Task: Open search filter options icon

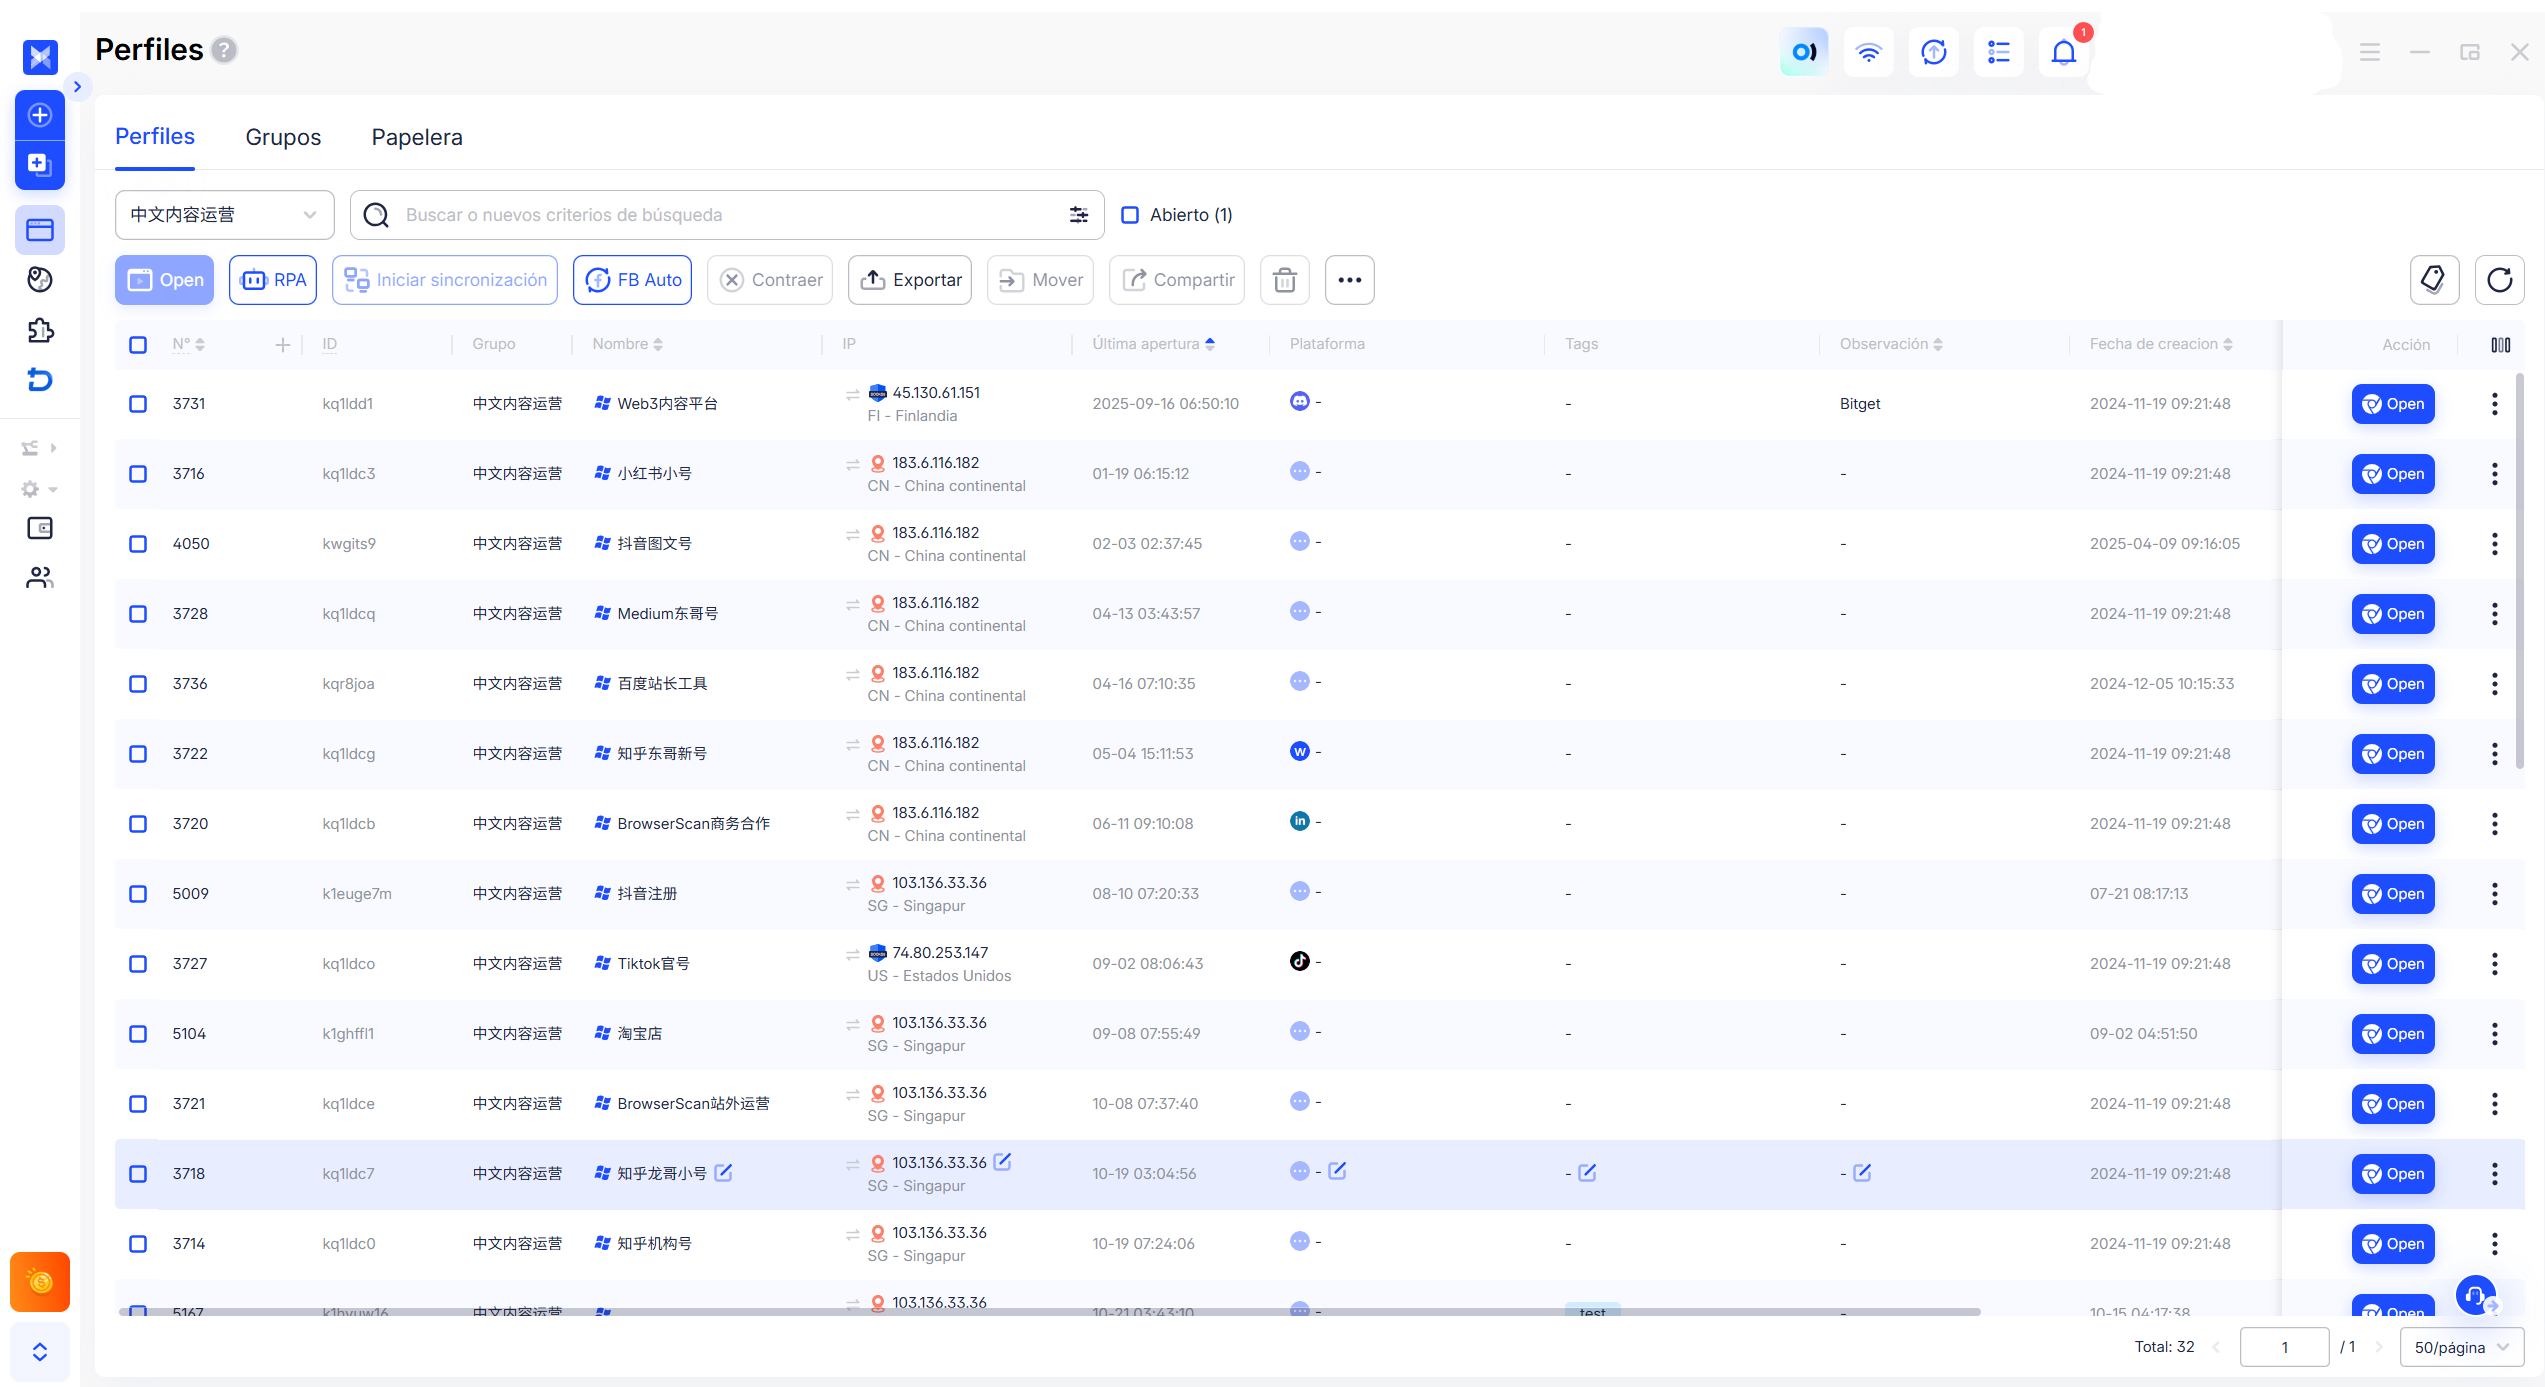Action: tap(1079, 215)
